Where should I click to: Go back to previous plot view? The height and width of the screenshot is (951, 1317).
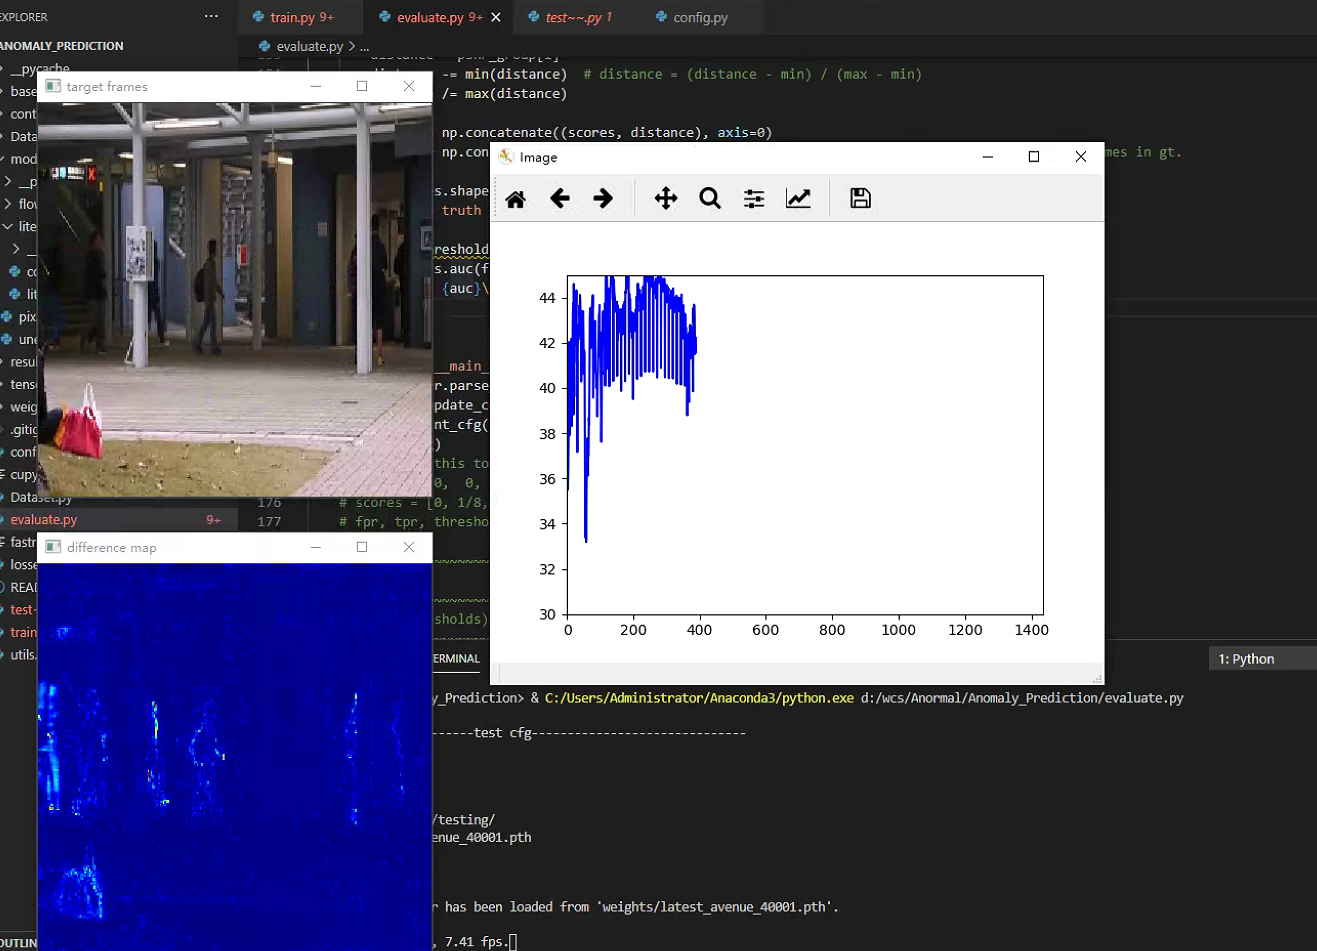pyautogui.click(x=560, y=198)
